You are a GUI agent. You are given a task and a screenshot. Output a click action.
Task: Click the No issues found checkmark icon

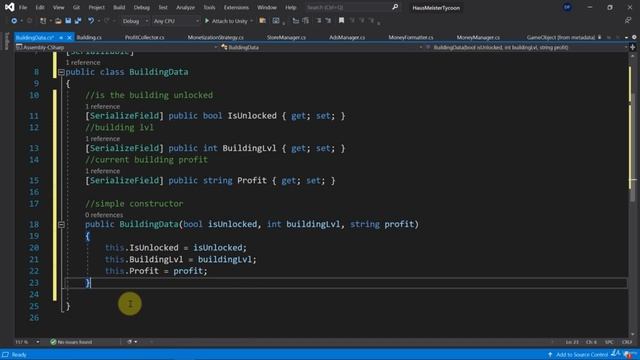[53, 342]
